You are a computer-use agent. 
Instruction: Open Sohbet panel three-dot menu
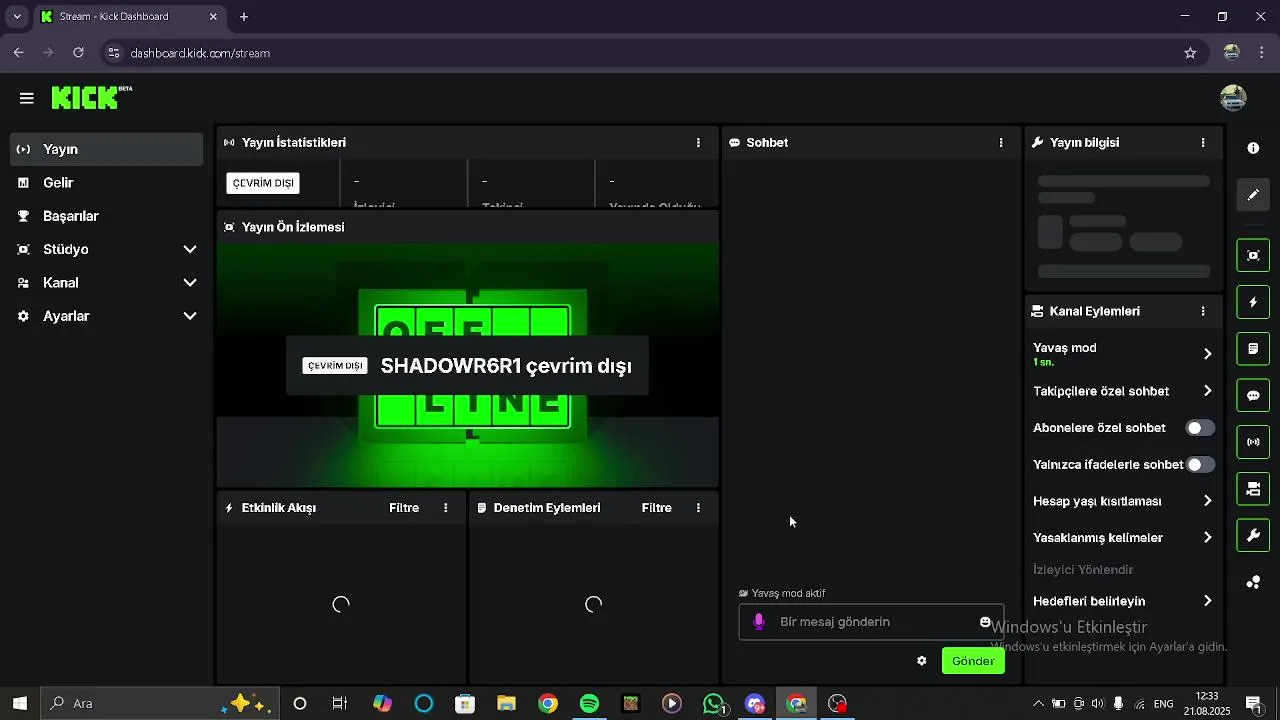(1001, 143)
